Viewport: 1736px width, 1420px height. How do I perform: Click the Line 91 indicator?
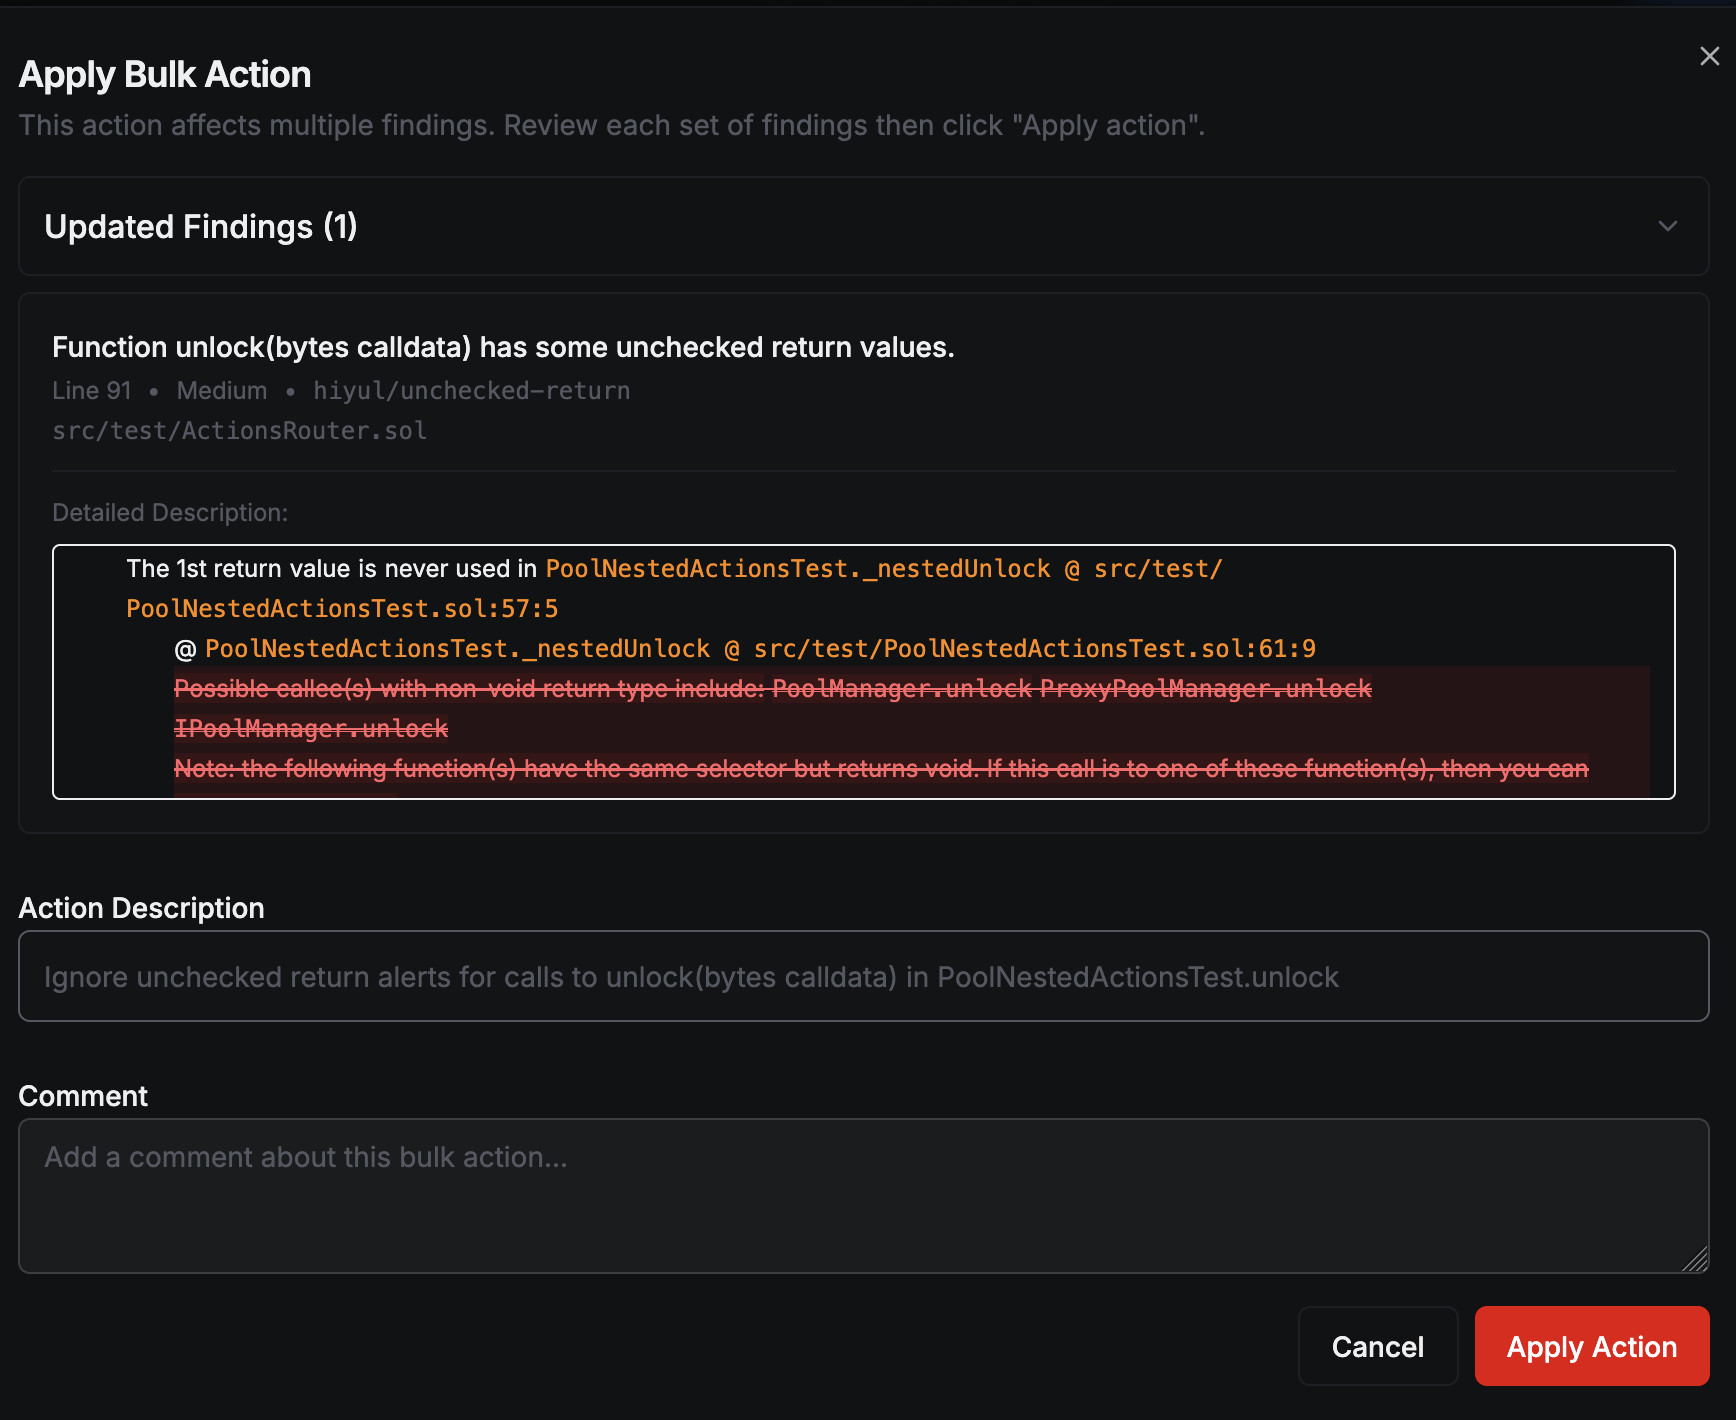click(91, 390)
